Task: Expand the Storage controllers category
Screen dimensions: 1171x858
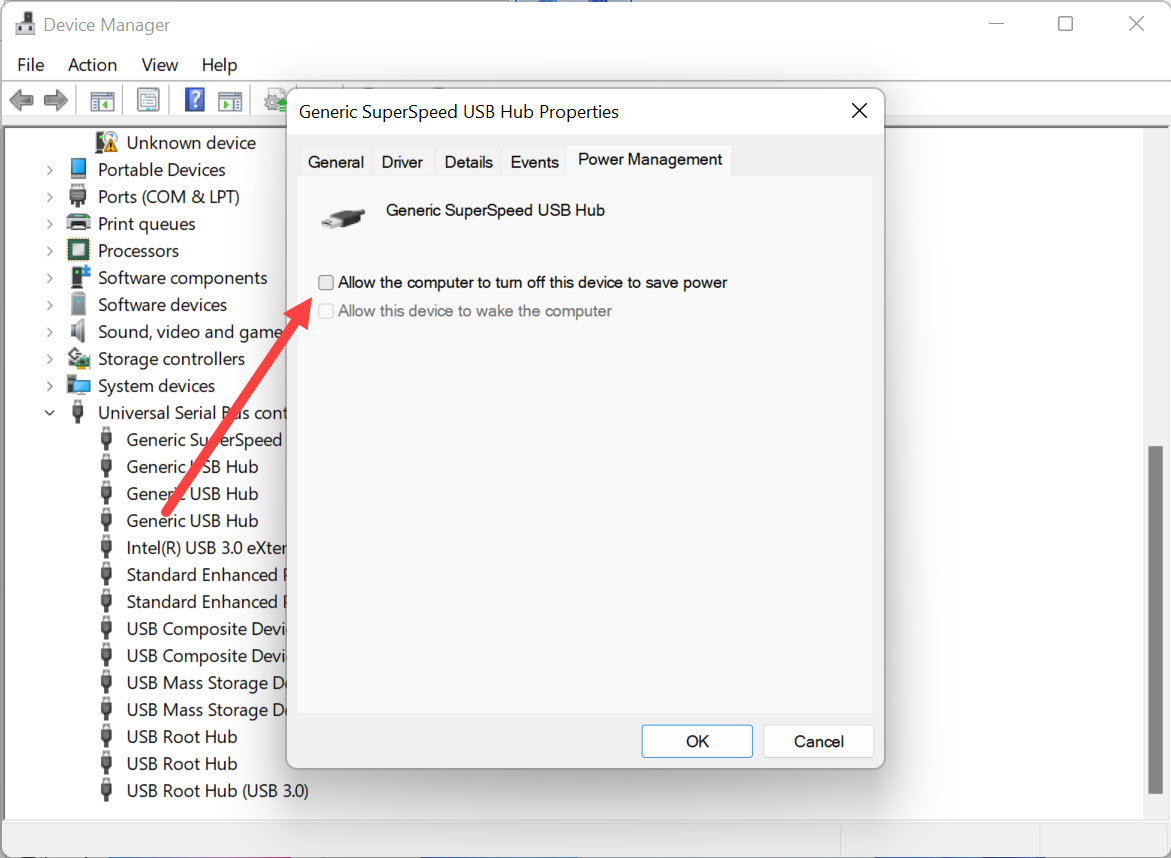Action: (x=50, y=359)
